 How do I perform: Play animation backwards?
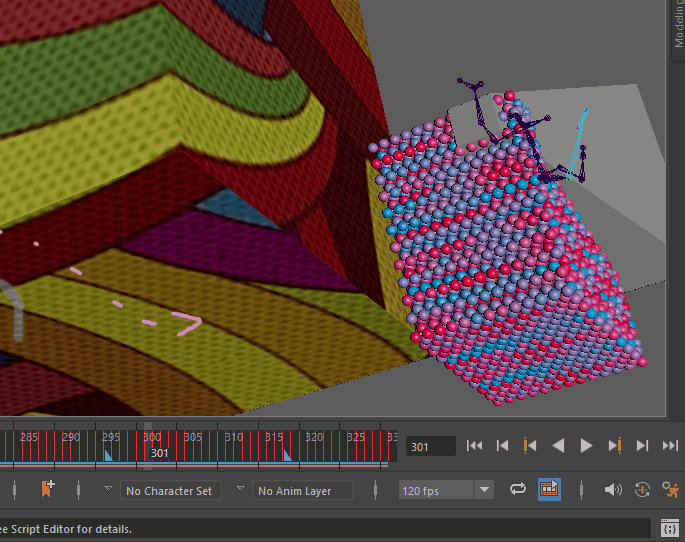(x=559, y=446)
